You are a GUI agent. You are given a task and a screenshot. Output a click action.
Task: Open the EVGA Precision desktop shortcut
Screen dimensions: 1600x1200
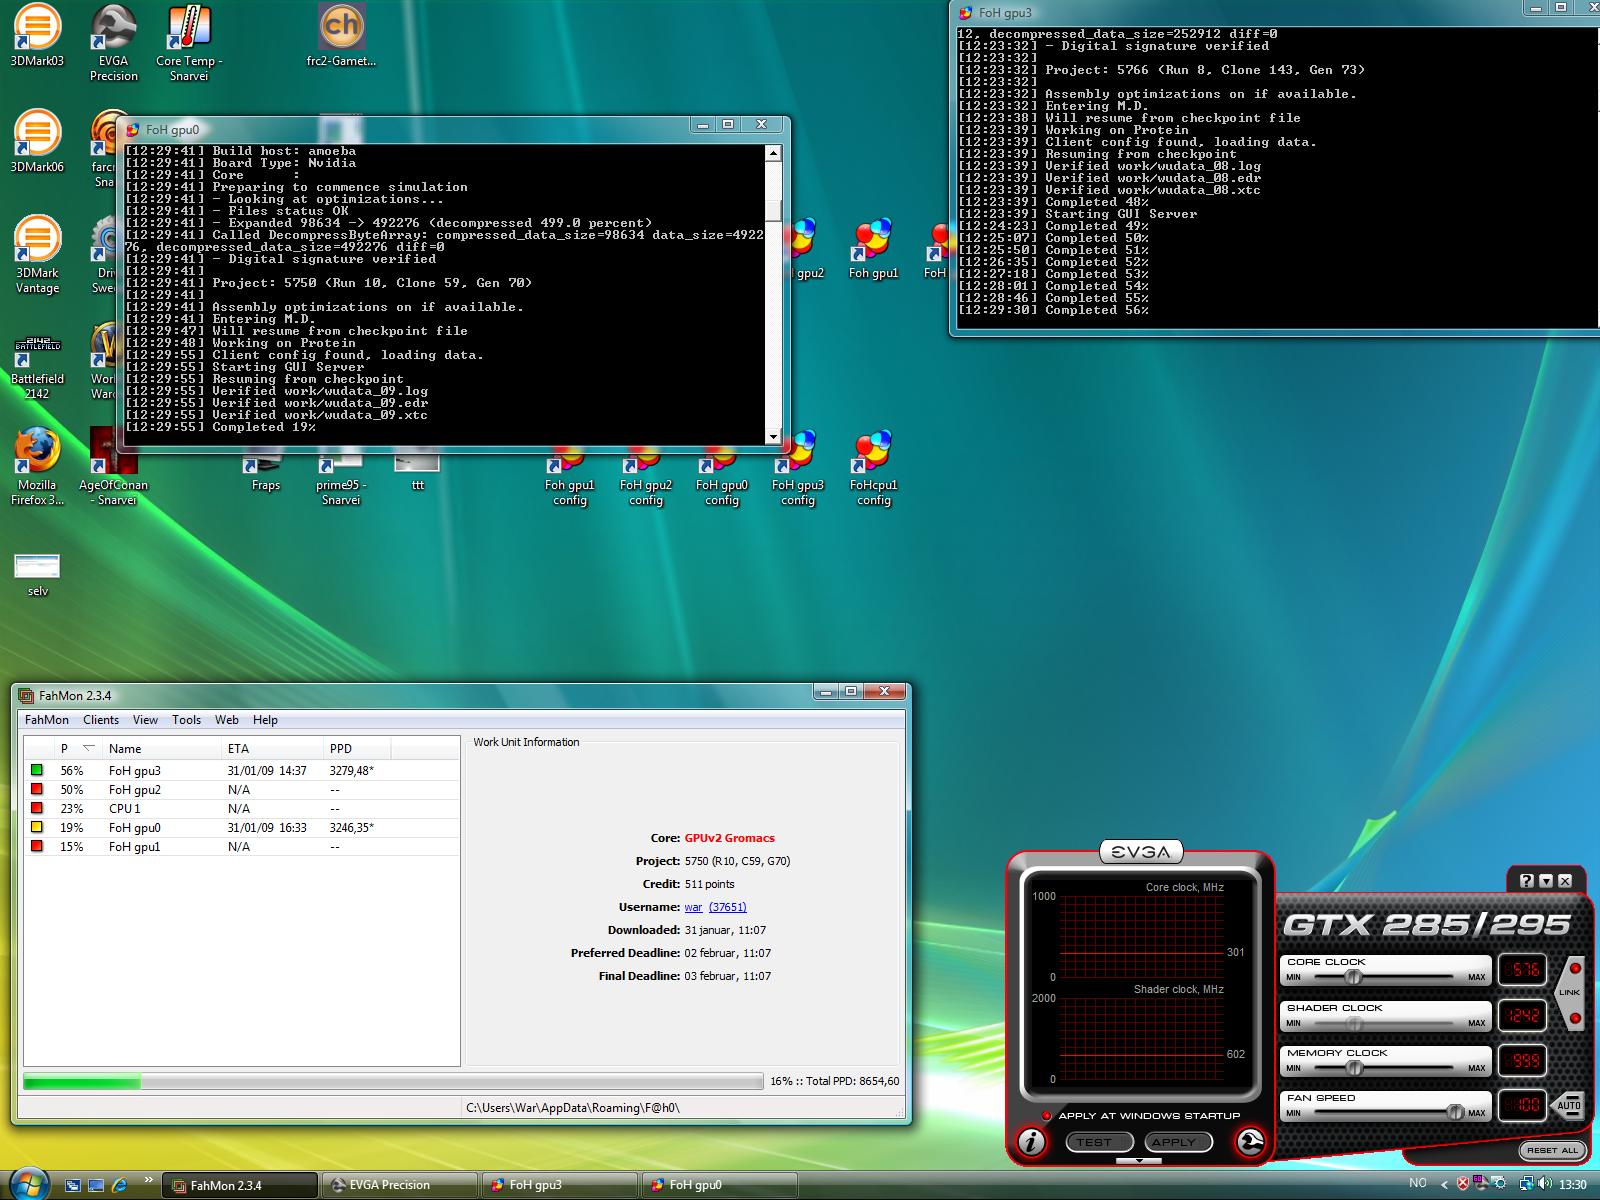(x=113, y=42)
